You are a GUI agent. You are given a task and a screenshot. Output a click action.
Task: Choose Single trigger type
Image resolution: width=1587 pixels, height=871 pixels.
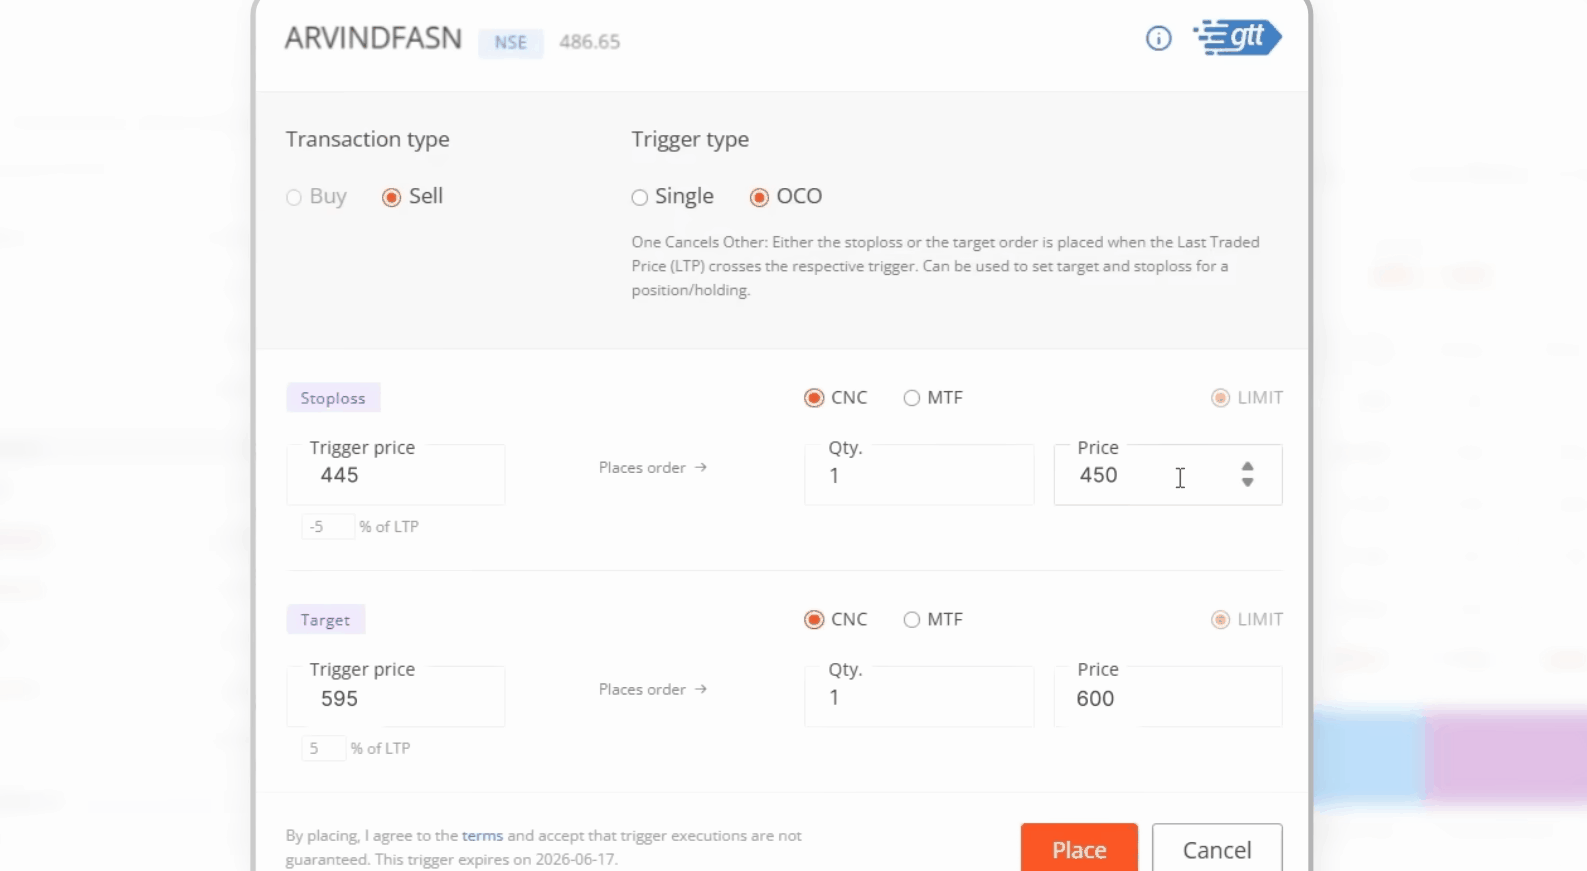[x=640, y=197]
